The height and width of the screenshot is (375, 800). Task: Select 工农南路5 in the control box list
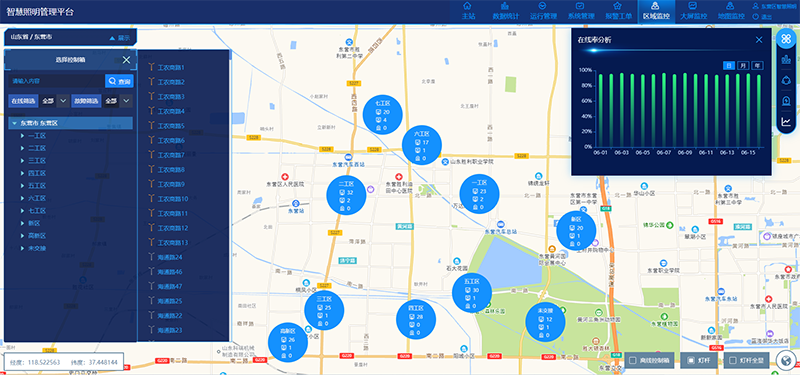171,126
